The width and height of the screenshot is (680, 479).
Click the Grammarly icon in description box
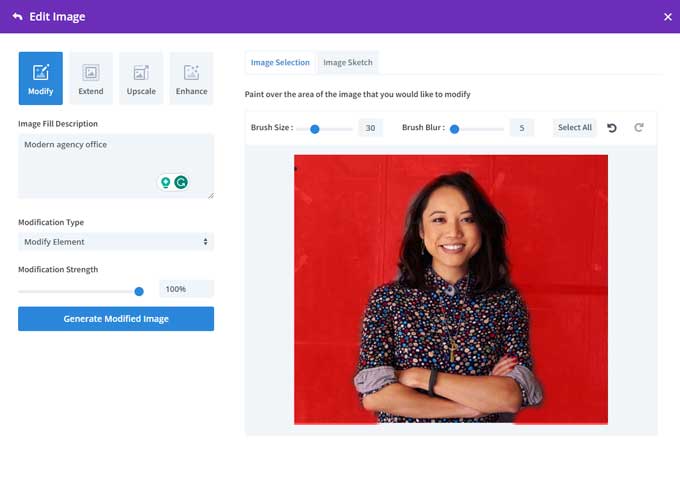(x=181, y=182)
